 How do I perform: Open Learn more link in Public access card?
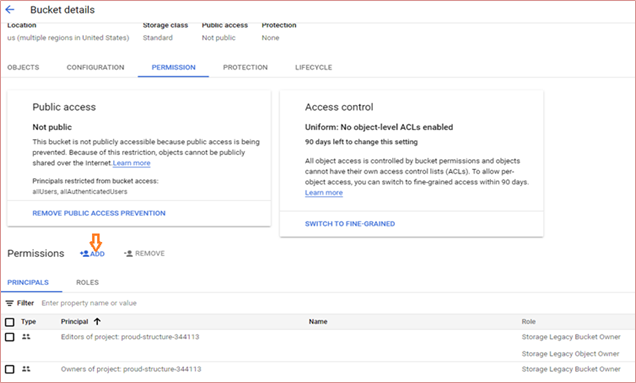132,163
